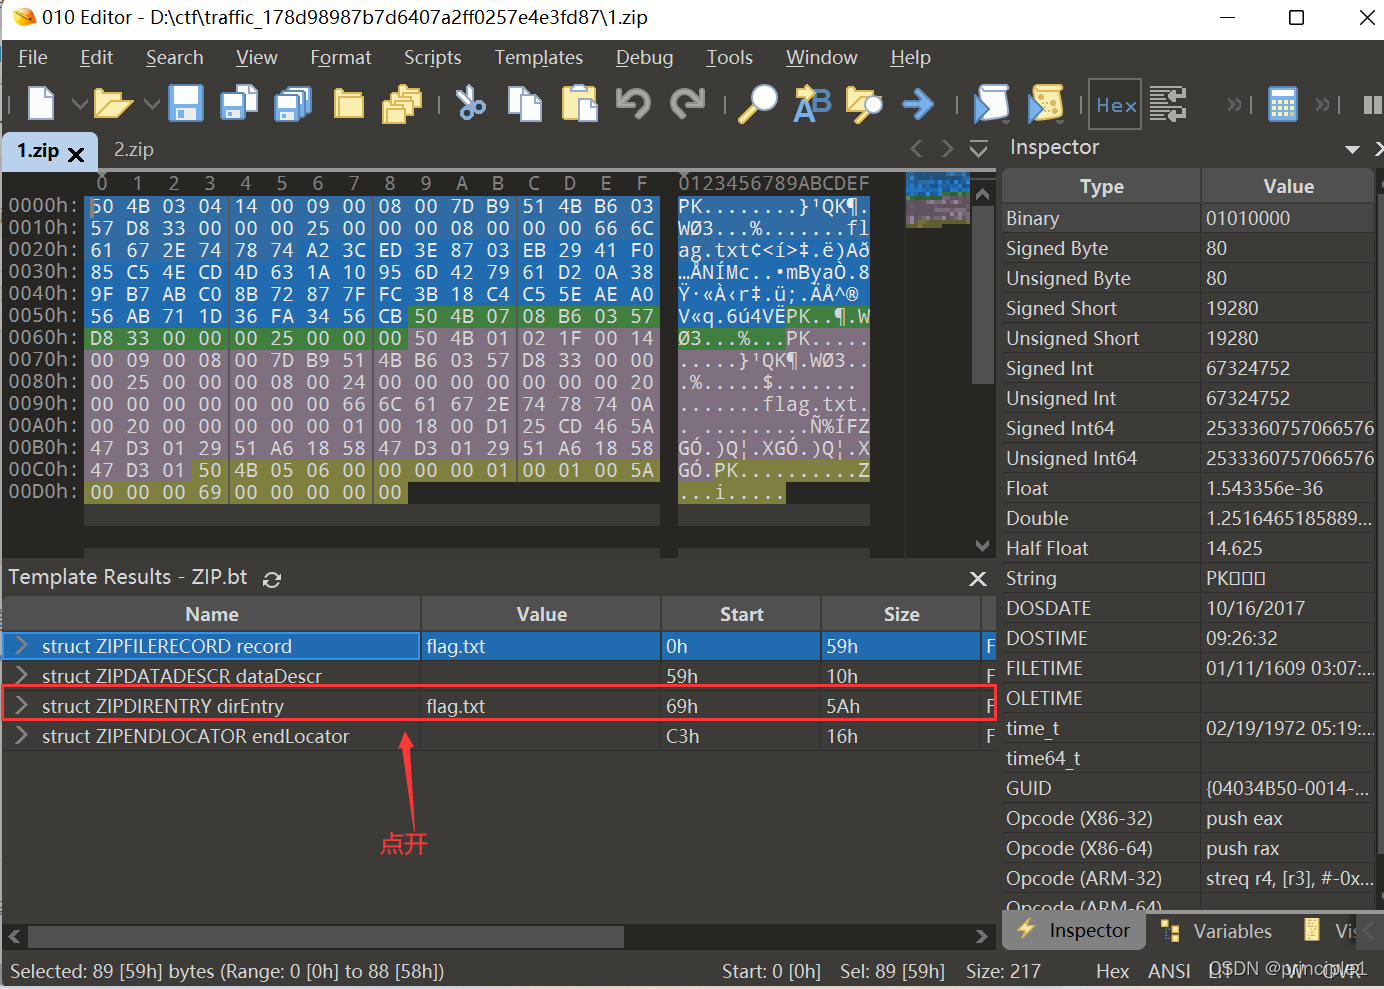Click the Signed Int value 67324752
The height and width of the screenshot is (989, 1384).
tap(1247, 368)
